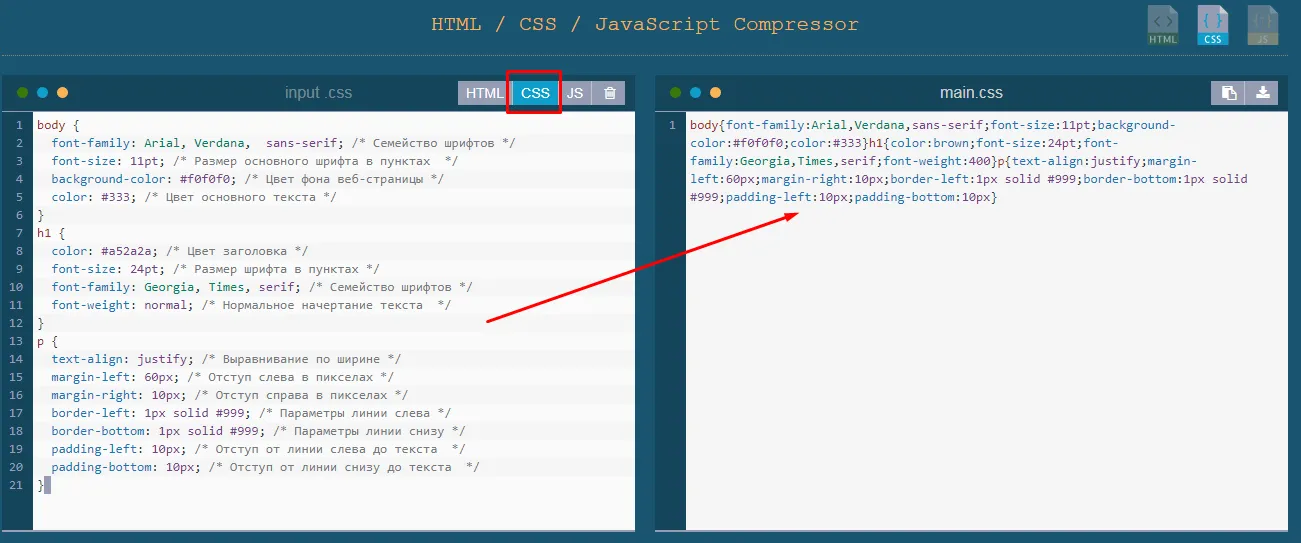The width and height of the screenshot is (1301, 543).
Task: Click the orange dot on input panel
Action: [62, 93]
